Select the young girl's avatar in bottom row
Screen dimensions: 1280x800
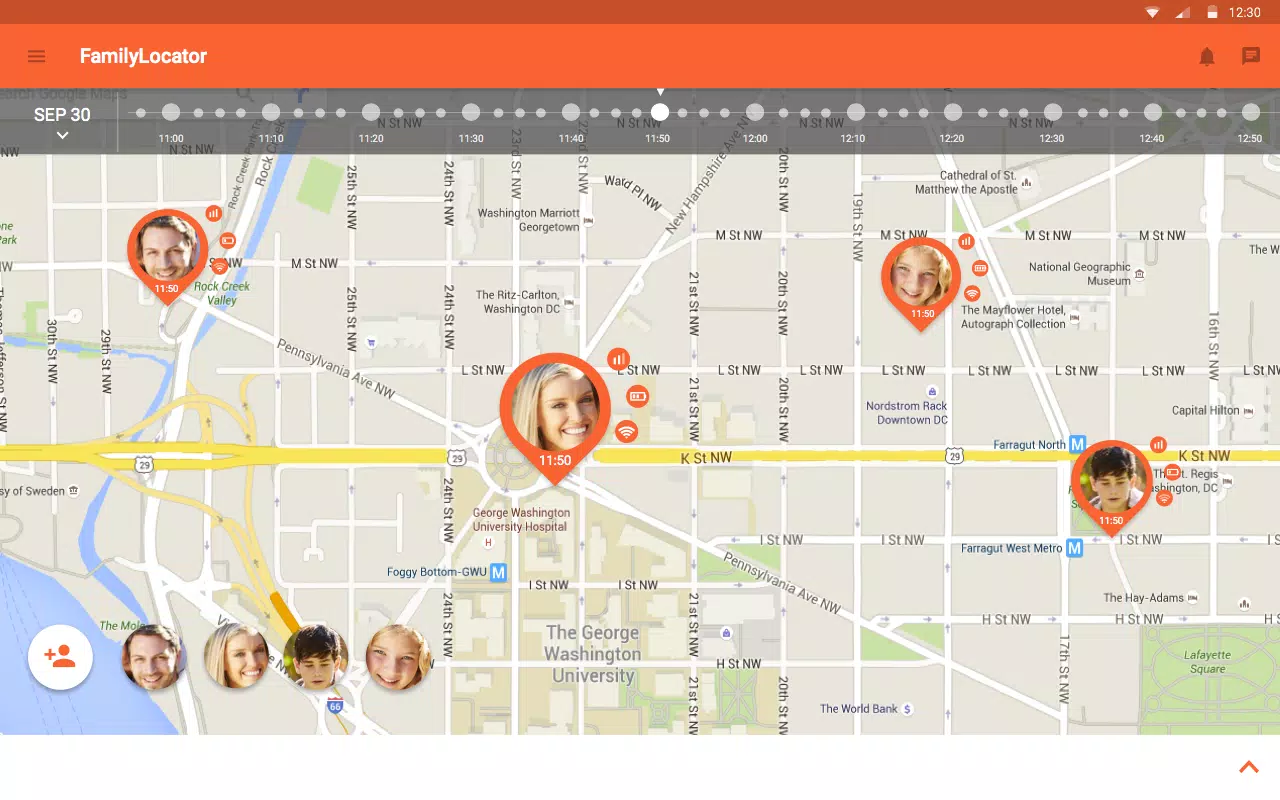398,657
